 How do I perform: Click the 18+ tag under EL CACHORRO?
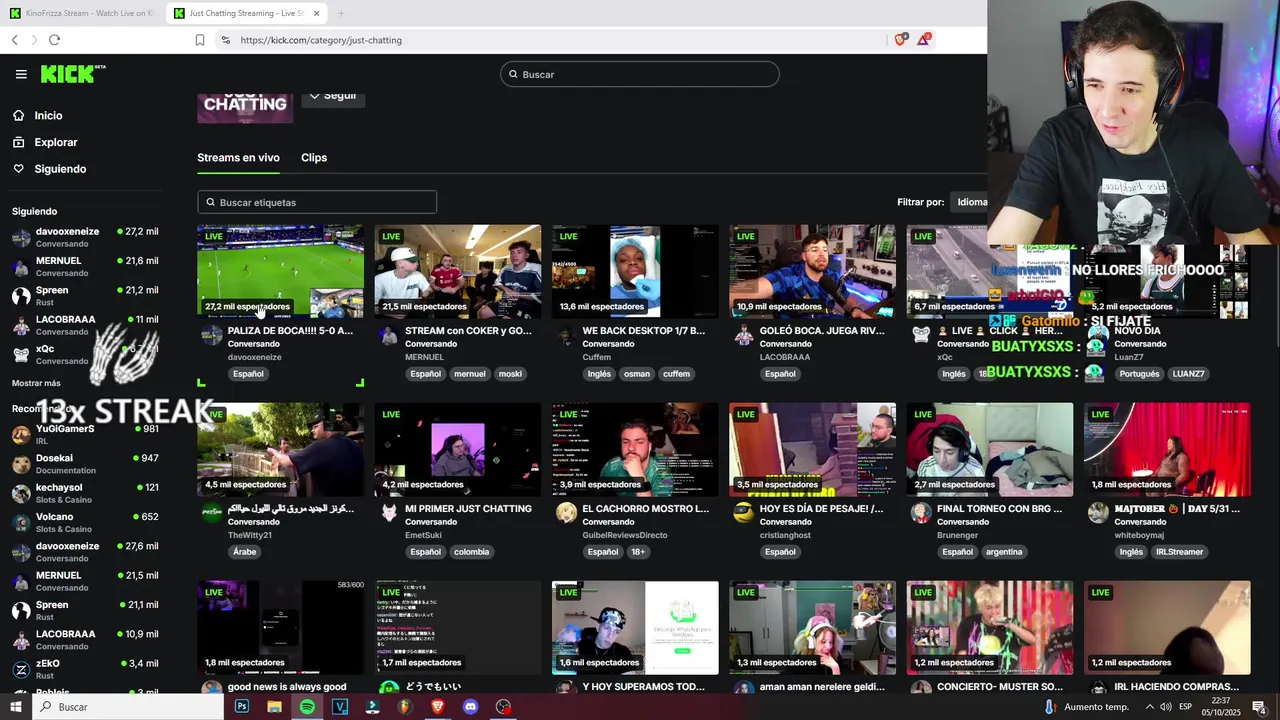coord(637,552)
